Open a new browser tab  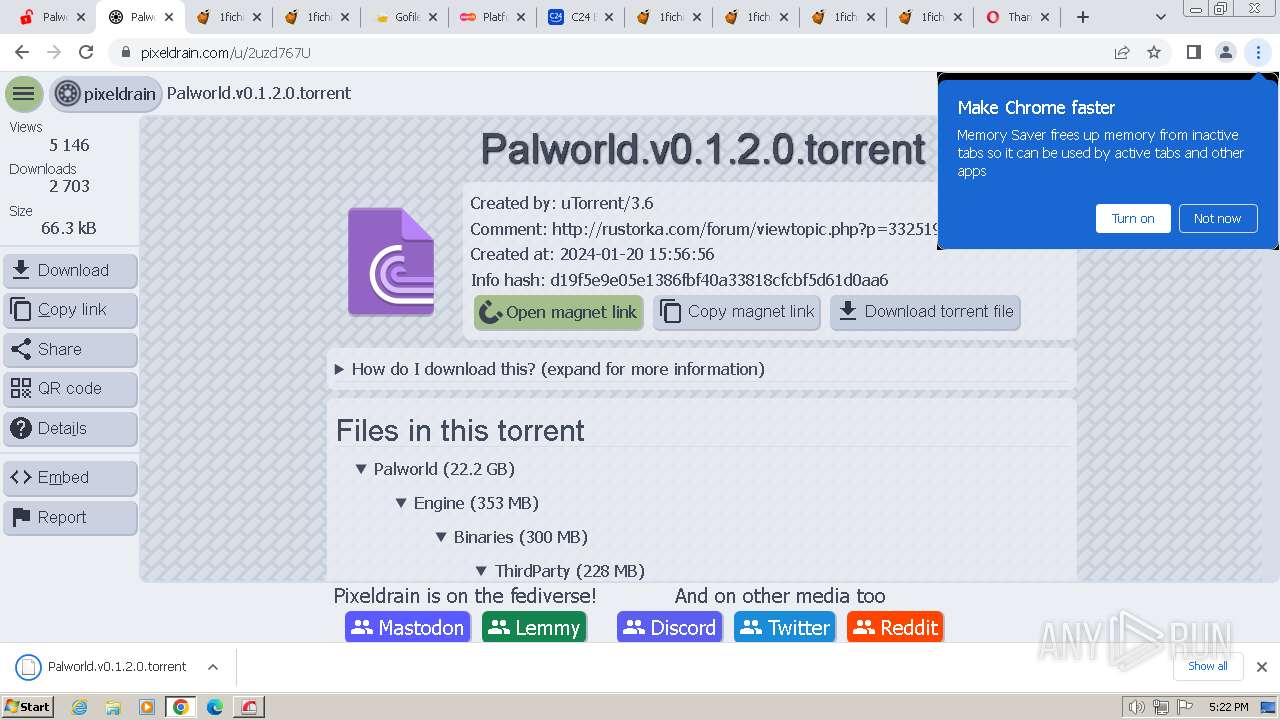click(x=1083, y=17)
